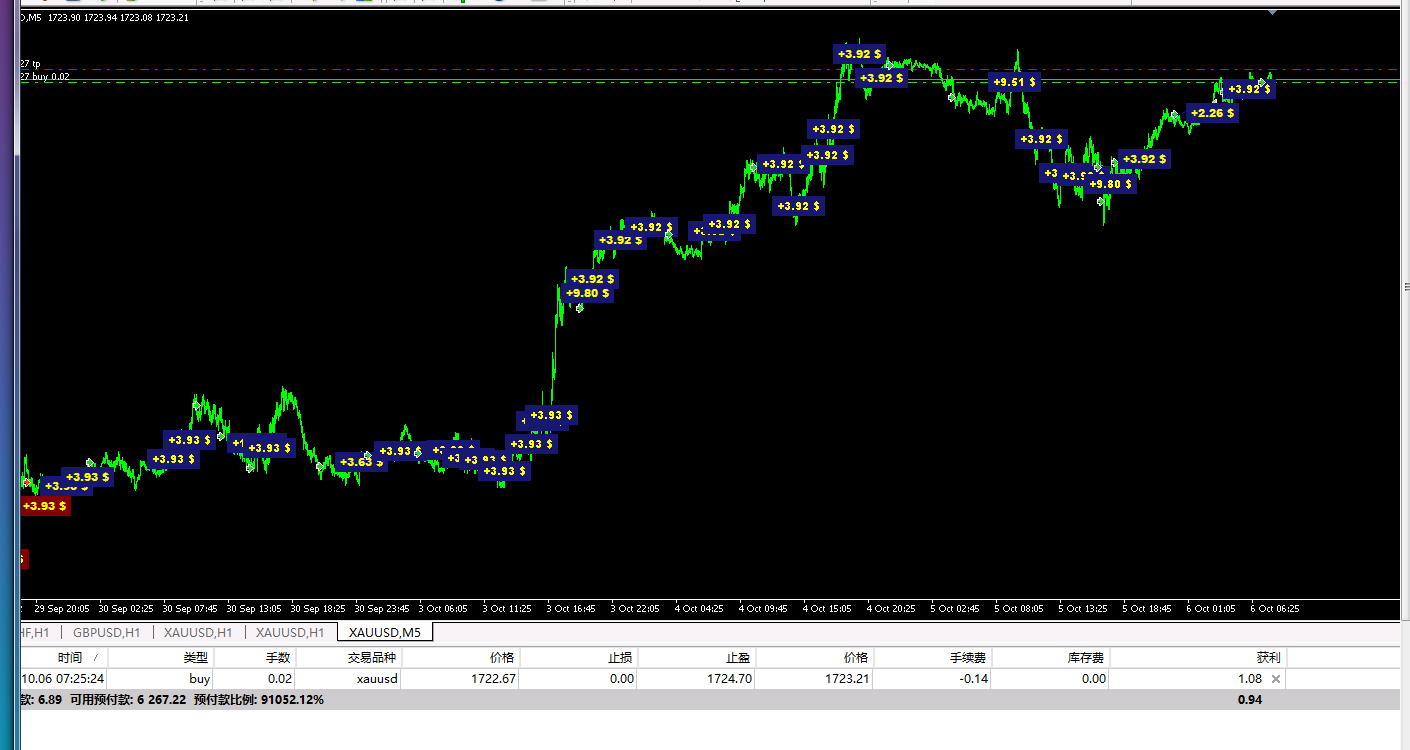Click the 3 Oct 16:45 time axis label
Screen dimensions: 1410x750
[571, 608]
